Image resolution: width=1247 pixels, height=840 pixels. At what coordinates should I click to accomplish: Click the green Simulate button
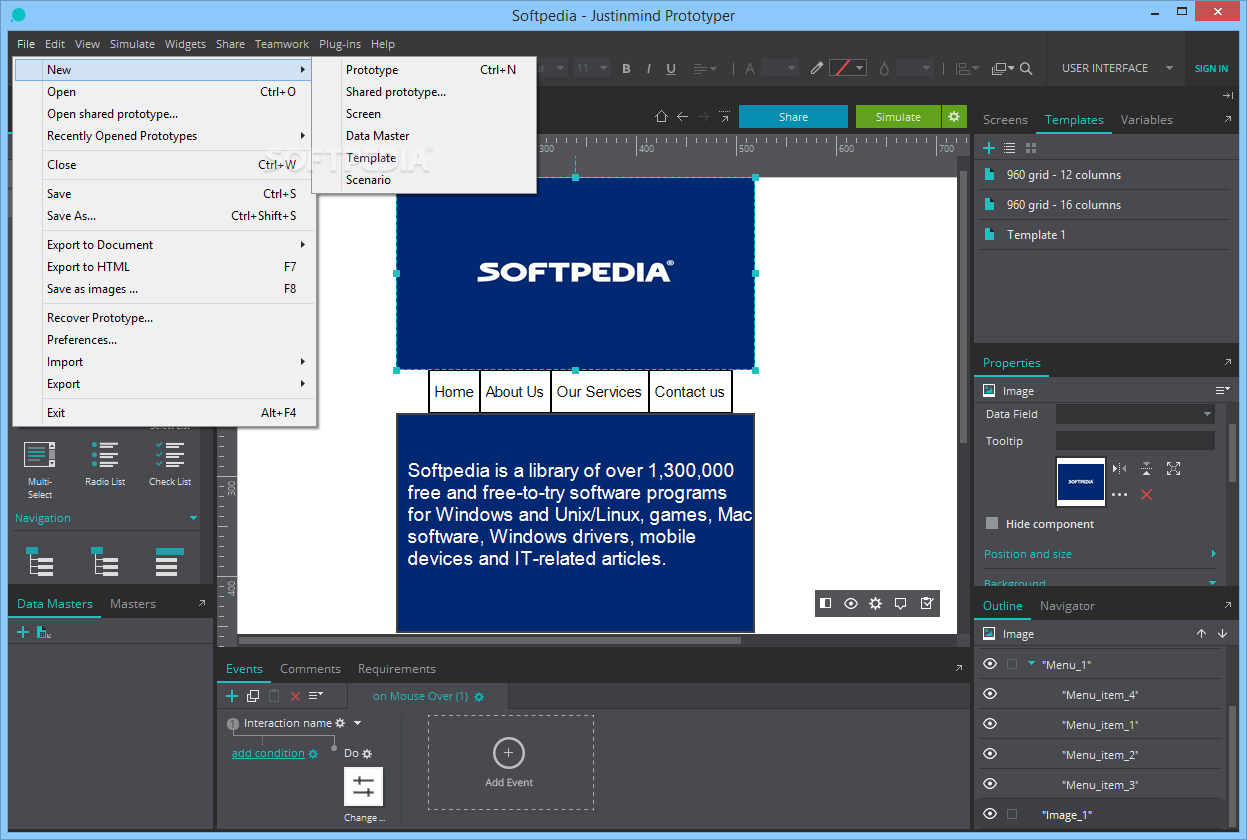pos(898,117)
